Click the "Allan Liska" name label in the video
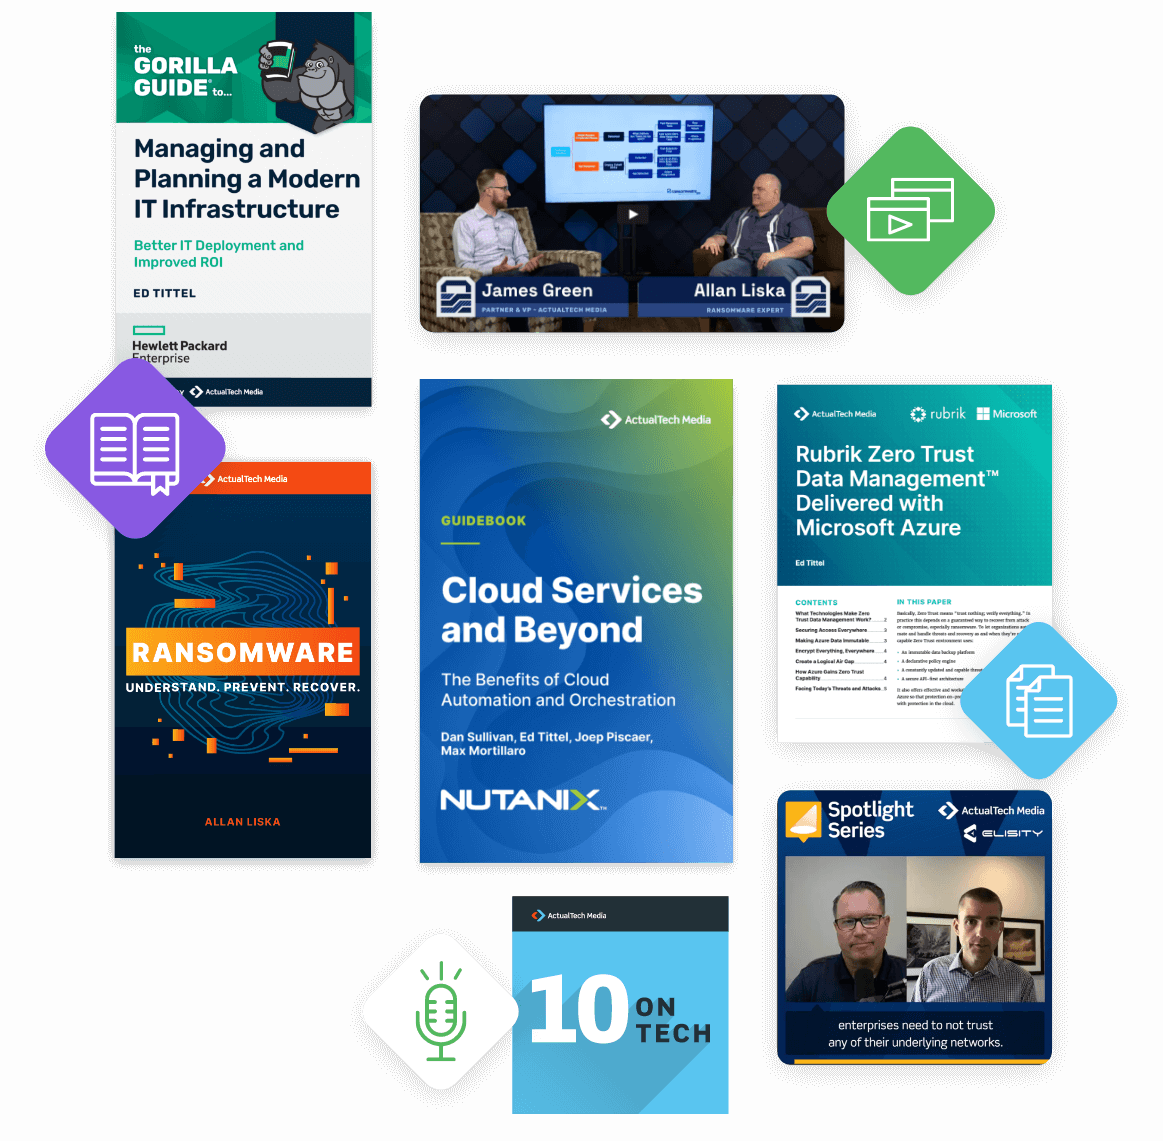1163x1141 pixels. [739, 290]
